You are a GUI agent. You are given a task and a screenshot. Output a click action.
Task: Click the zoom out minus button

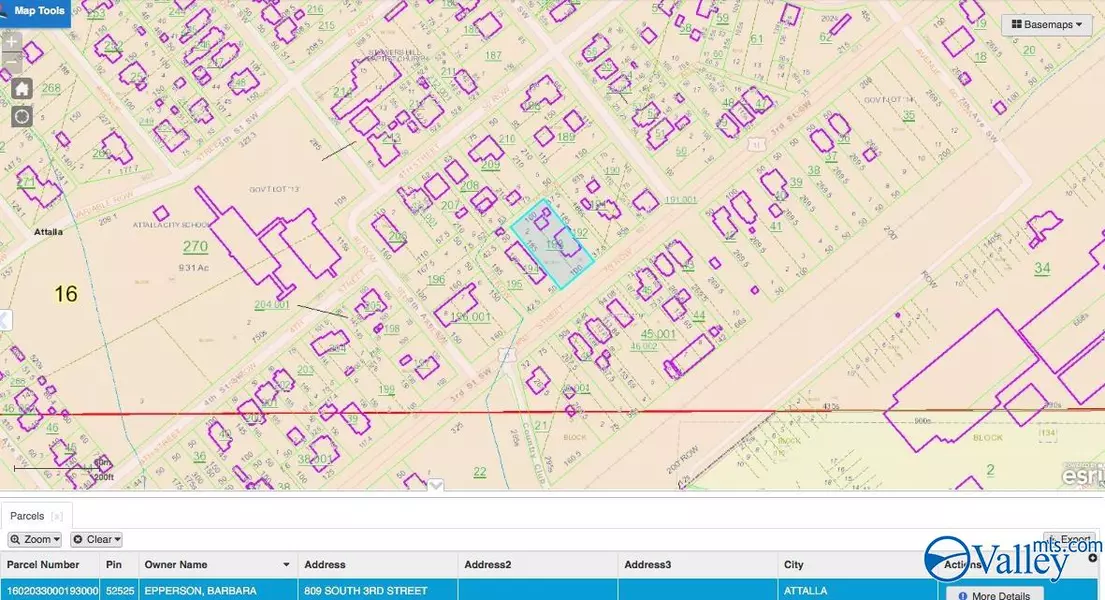(11, 63)
